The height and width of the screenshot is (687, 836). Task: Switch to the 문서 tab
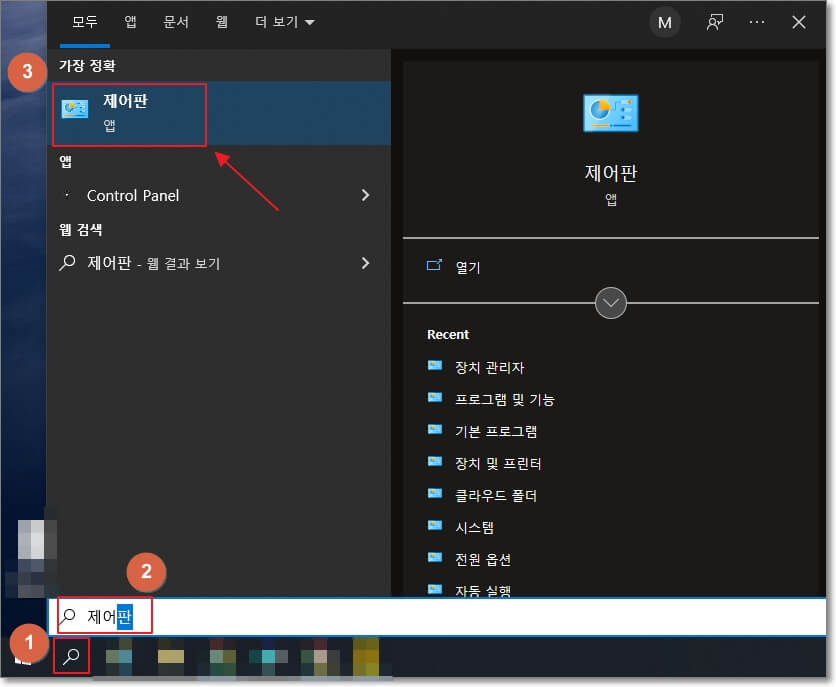coord(176,22)
